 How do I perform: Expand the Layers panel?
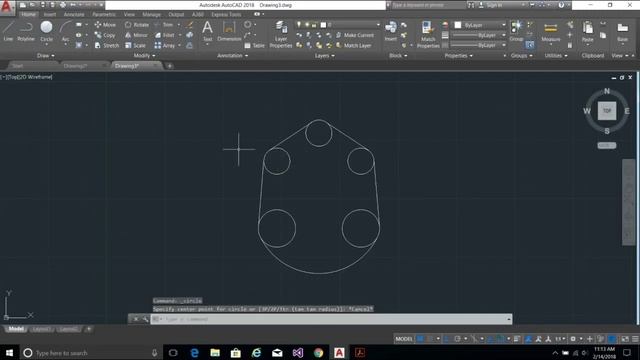pyautogui.click(x=324, y=56)
